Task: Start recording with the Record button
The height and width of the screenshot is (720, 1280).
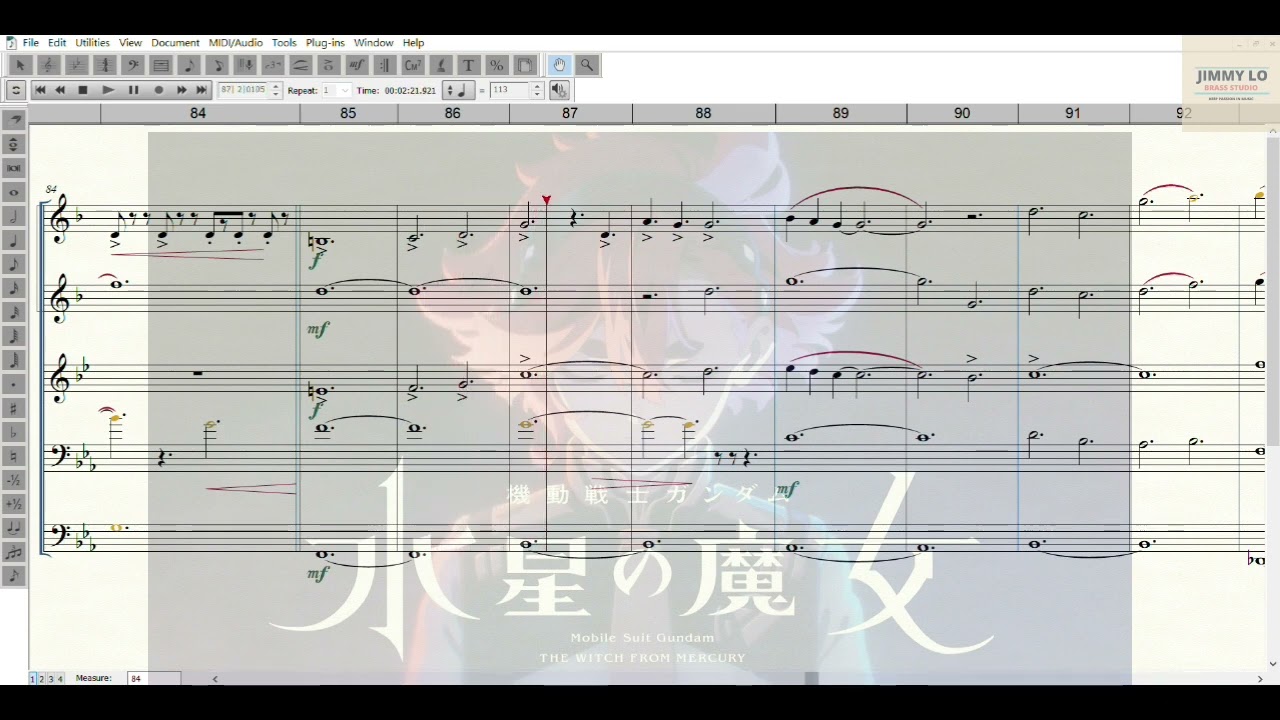Action: [158, 90]
